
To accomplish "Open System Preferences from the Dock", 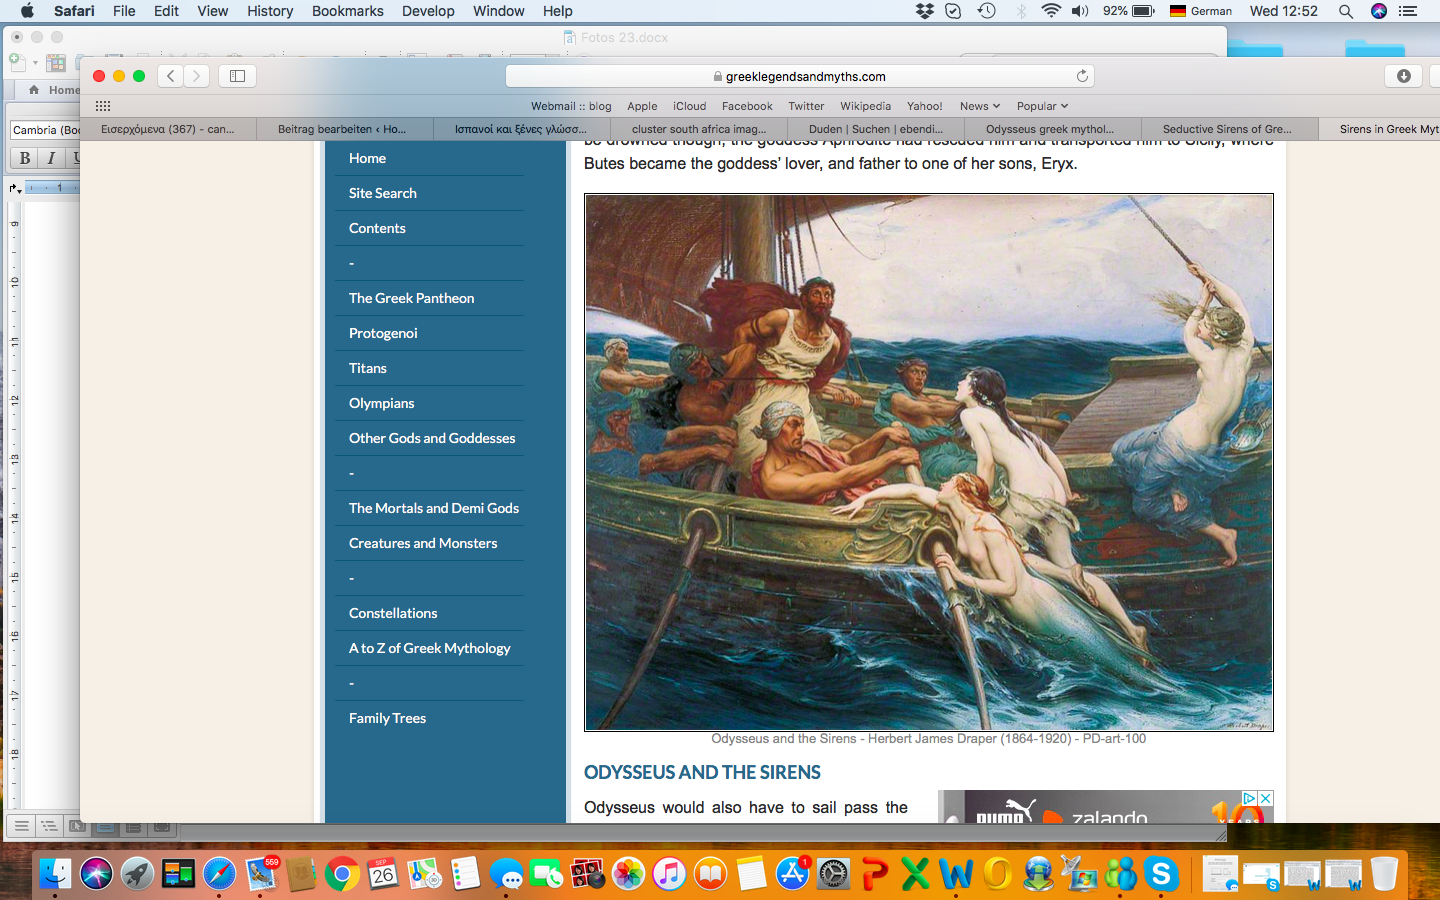I will [834, 874].
